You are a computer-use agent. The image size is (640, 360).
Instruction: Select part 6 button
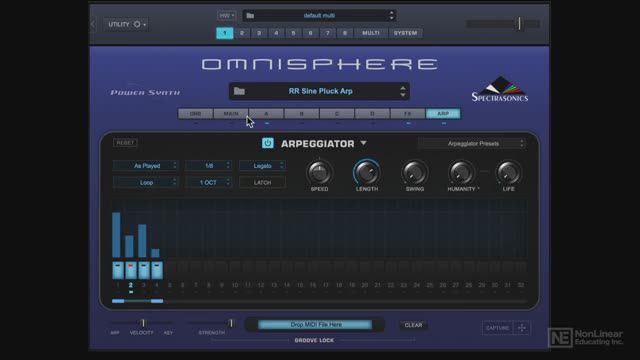pos(310,33)
